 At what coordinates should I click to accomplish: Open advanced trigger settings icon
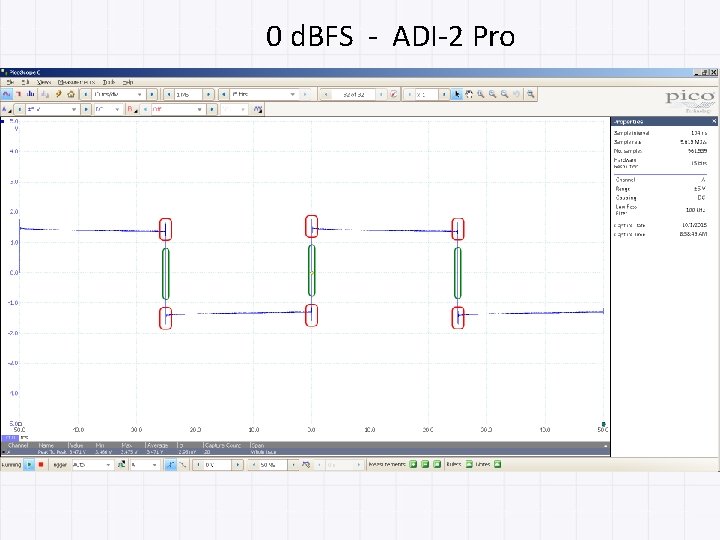click(121, 465)
